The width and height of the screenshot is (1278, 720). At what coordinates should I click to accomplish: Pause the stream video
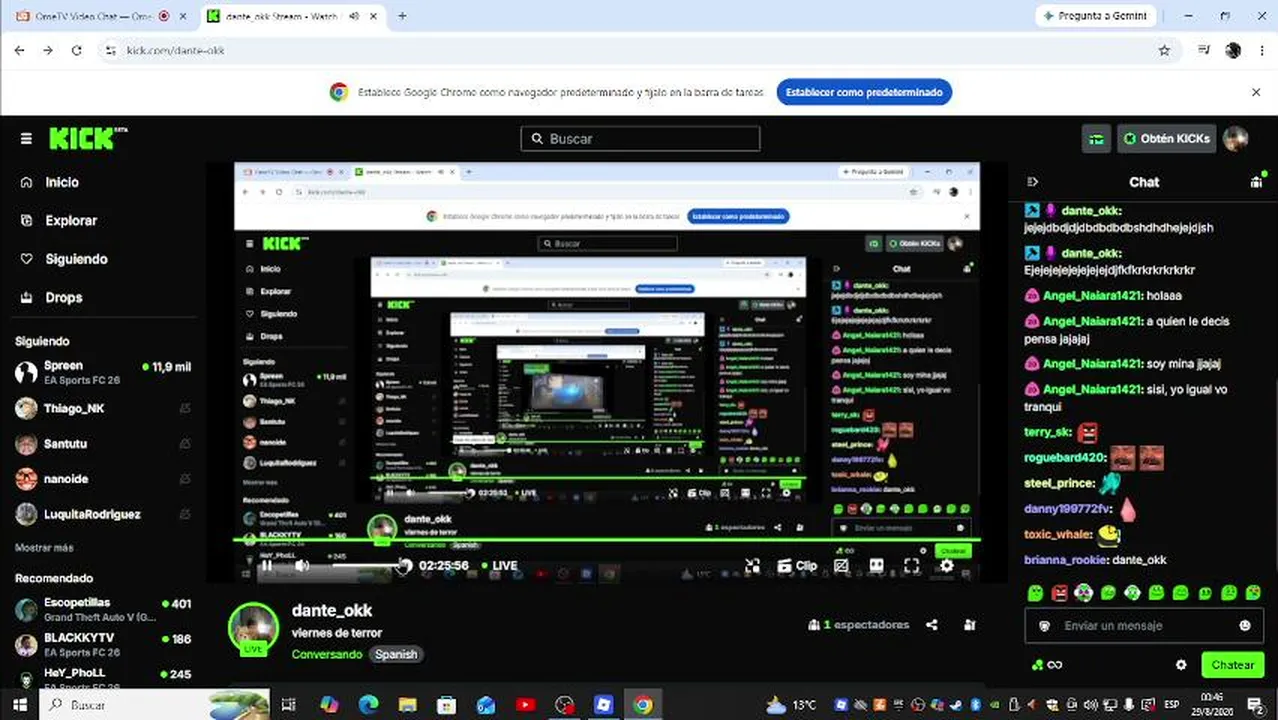[267, 566]
